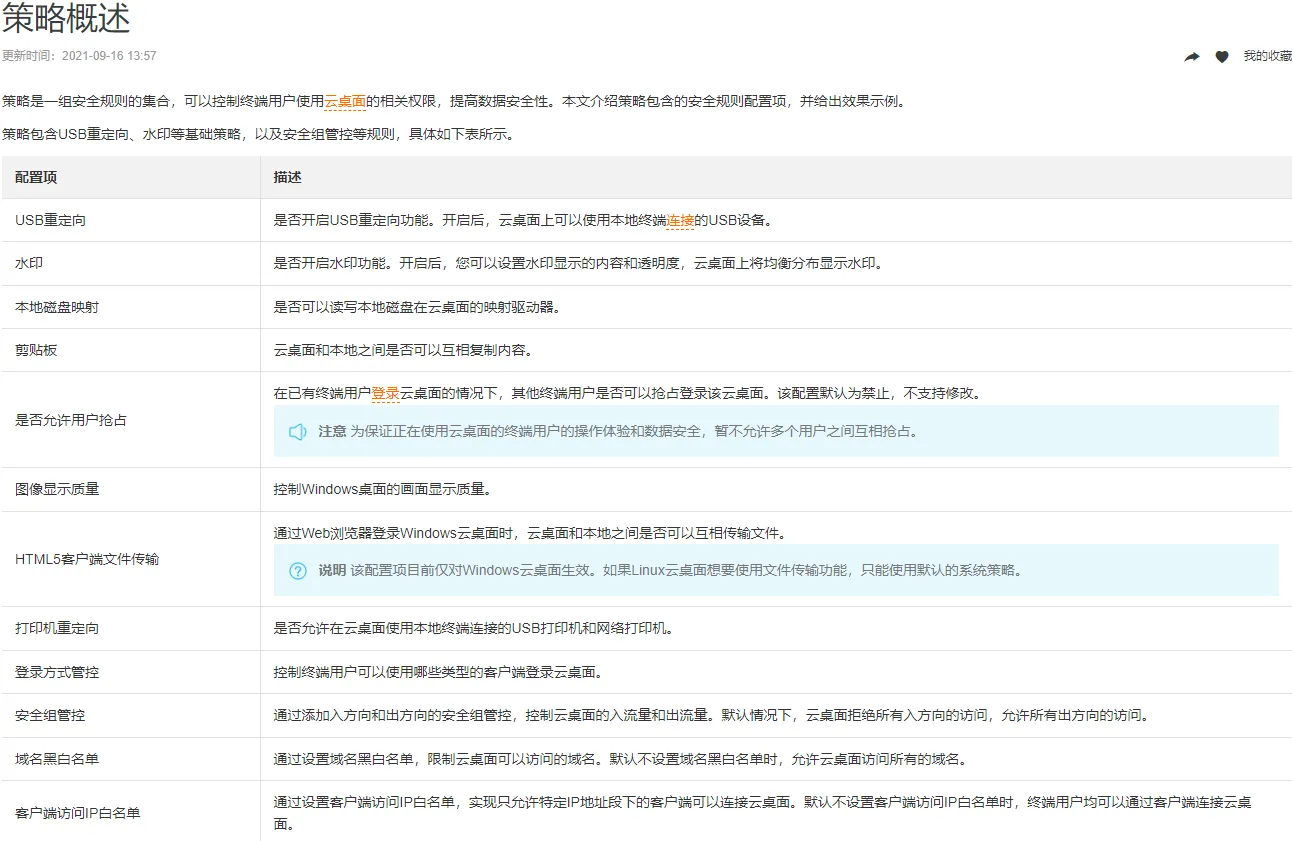Click the heart favorite icon

tap(1221, 57)
